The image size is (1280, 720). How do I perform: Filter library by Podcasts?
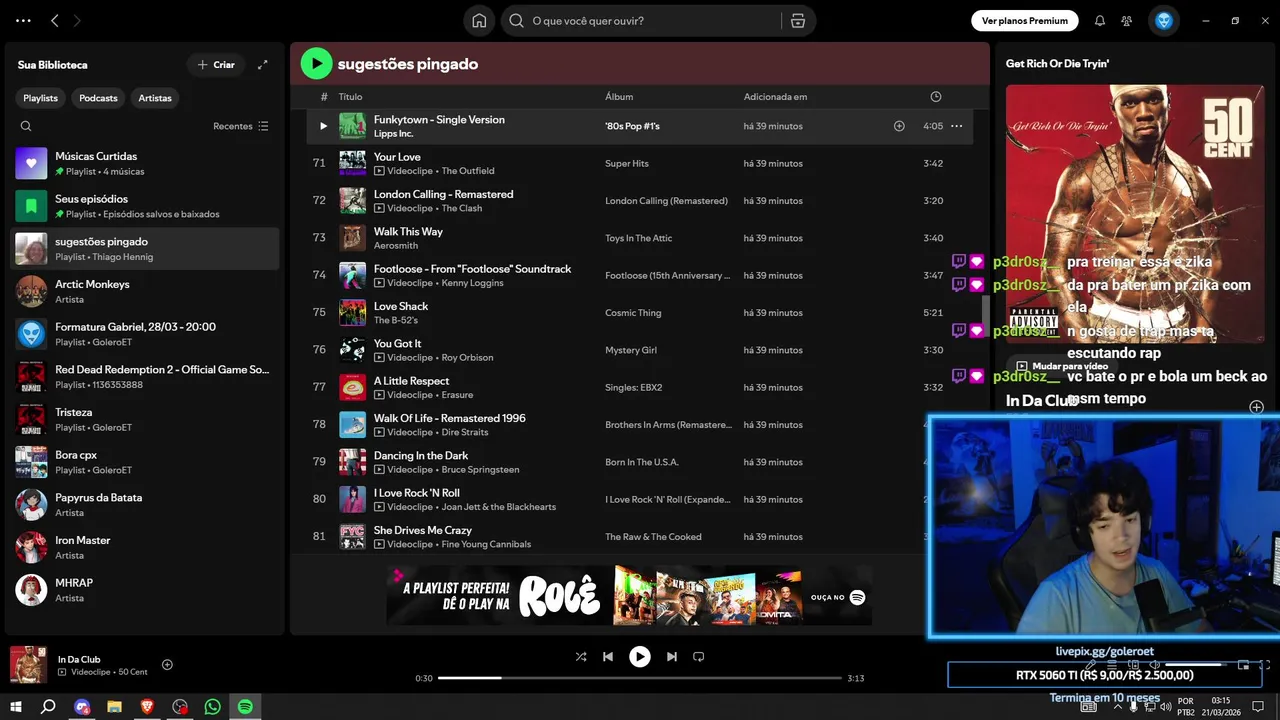98,98
